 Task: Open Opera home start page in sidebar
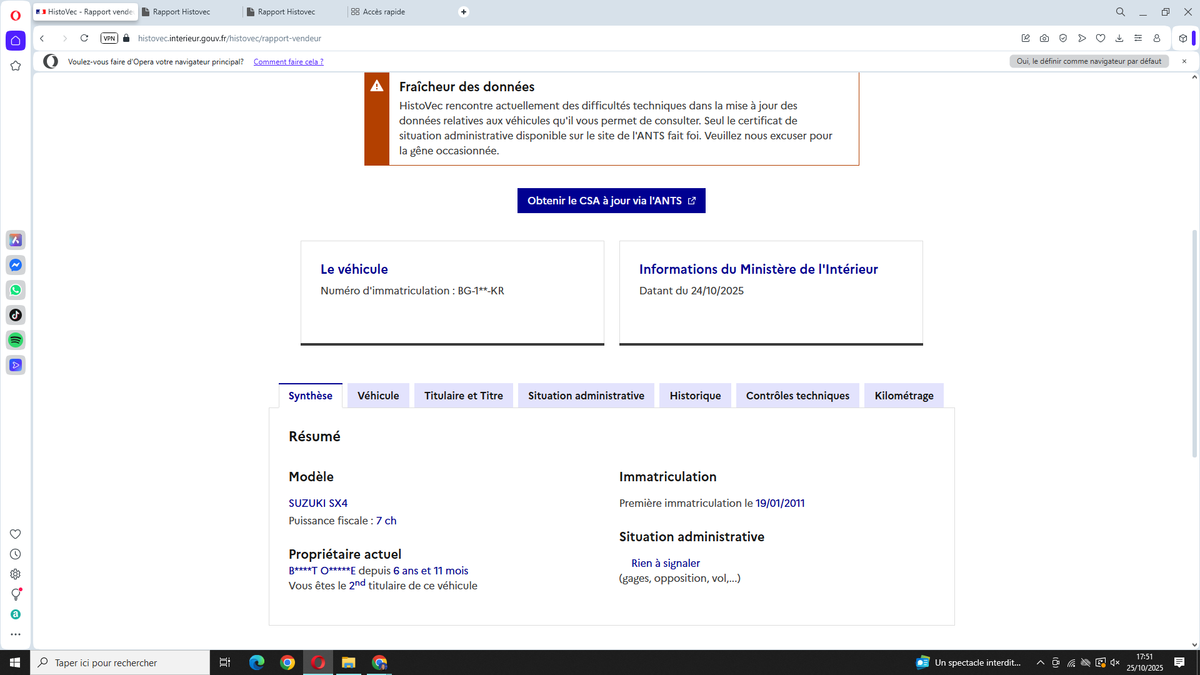tap(15, 40)
